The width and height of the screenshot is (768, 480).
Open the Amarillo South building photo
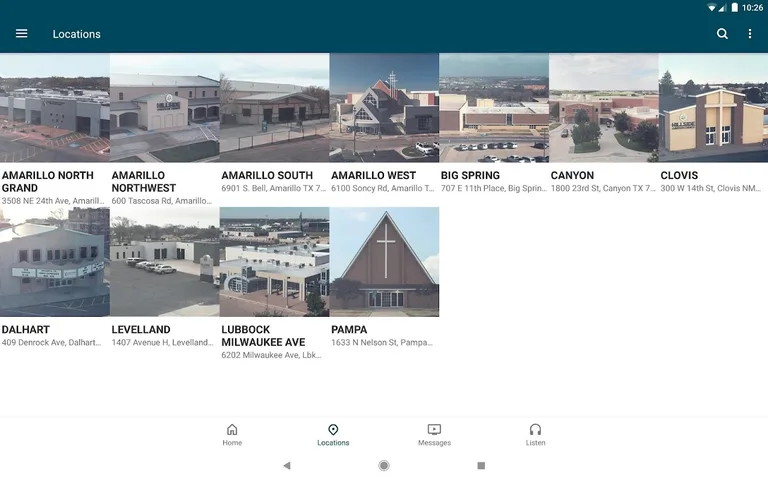(x=274, y=108)
